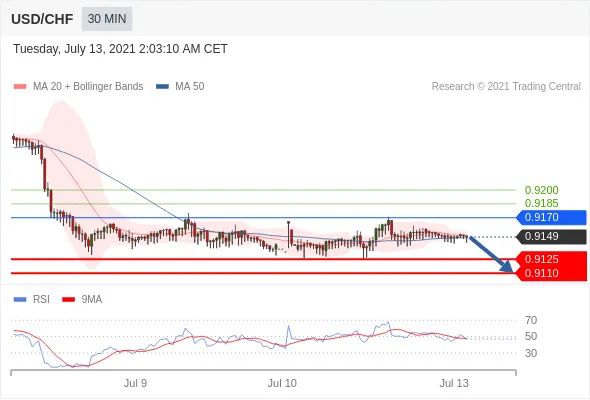
Task: Toggle the 9MA red legend swatch
Action: click(68, 300)
